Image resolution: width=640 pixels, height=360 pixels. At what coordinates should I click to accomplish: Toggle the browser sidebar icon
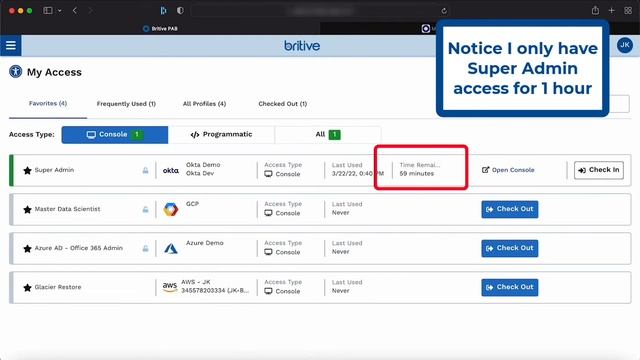[x=48, y=11]
